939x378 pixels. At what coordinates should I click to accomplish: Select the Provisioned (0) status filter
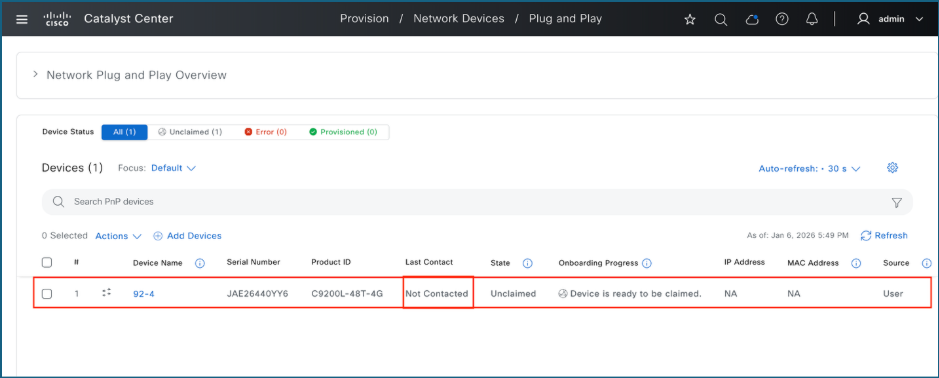tap(343, 132)
